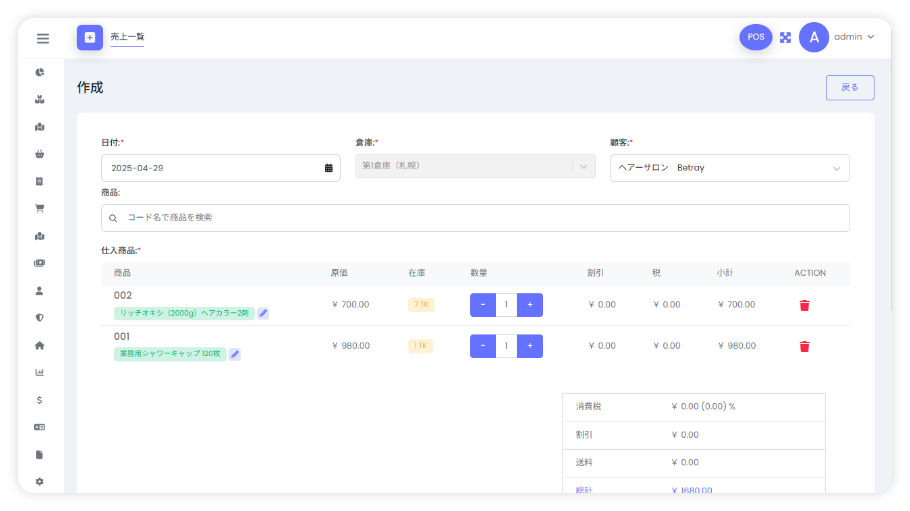
Task: Toggle fullscreen mode icon beside POS
Action: click(785, 37)
